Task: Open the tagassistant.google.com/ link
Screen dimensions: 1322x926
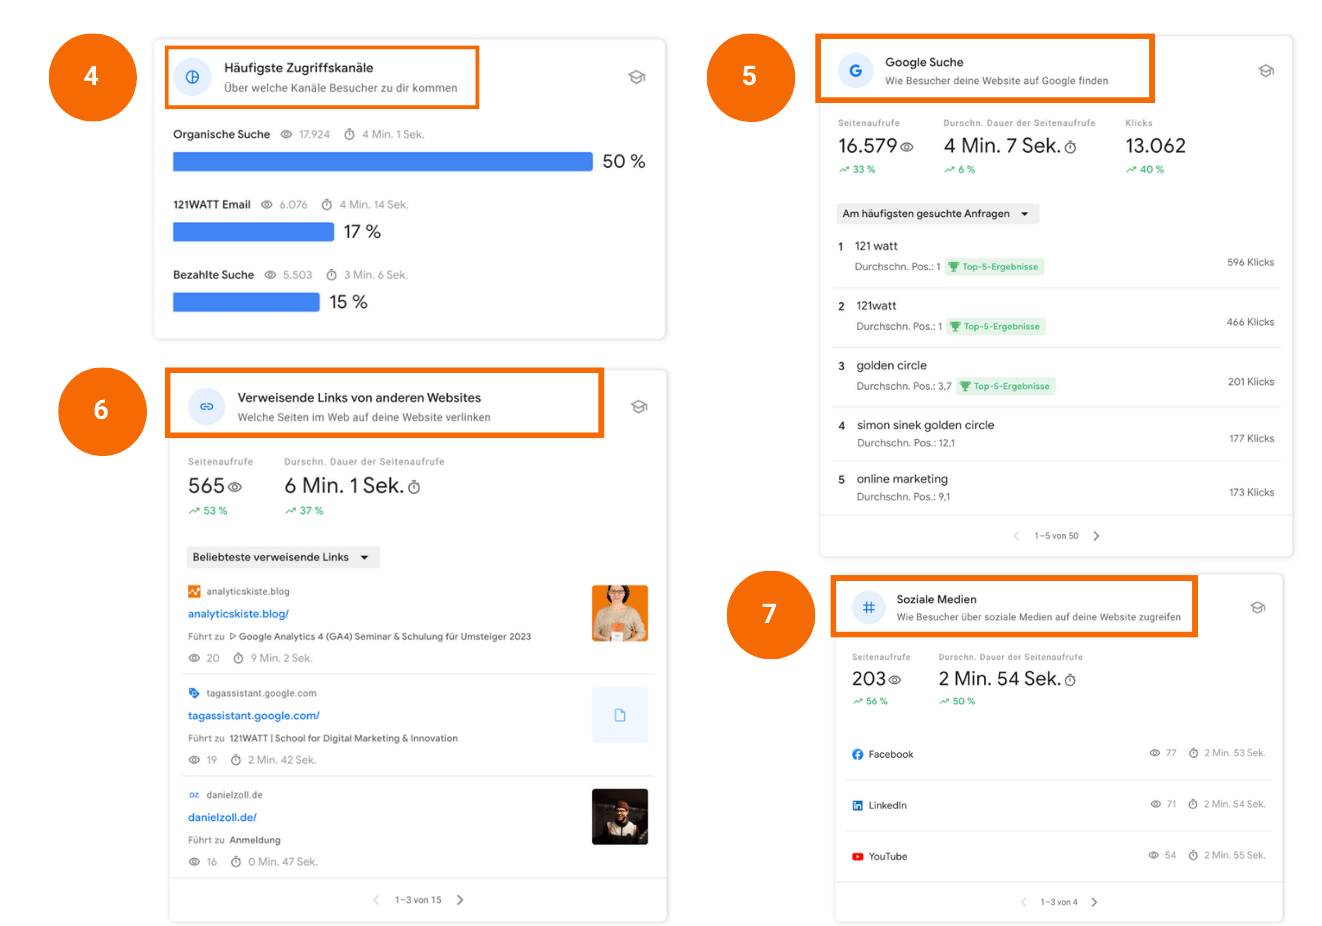Action: [x=254, y=716]
